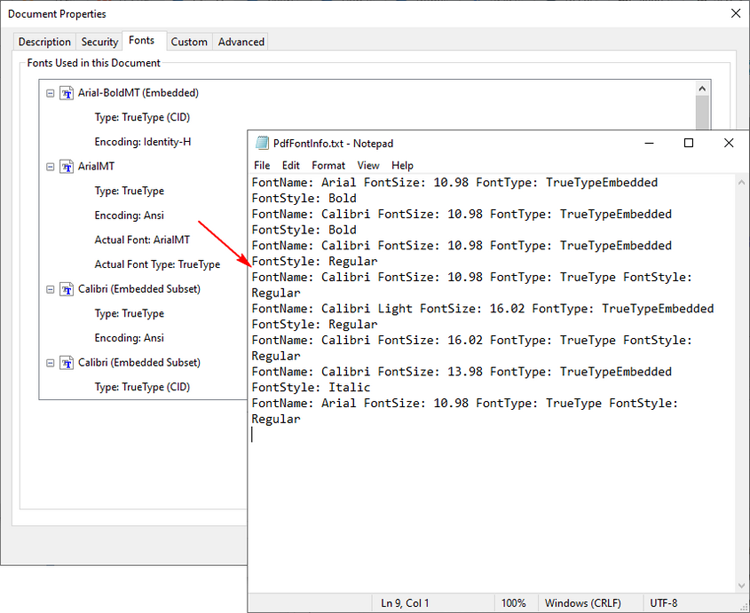Click the Calibri font icon above 'Type: TrueType (CID)'
The height and width of the screenshot is (613, 750).
click(66, 363)
